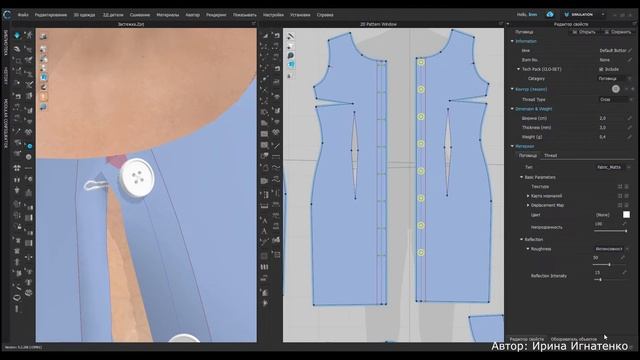The image size is (640, 360).
Task: Collapse the Материал section
Action: (x=512, y=146)
